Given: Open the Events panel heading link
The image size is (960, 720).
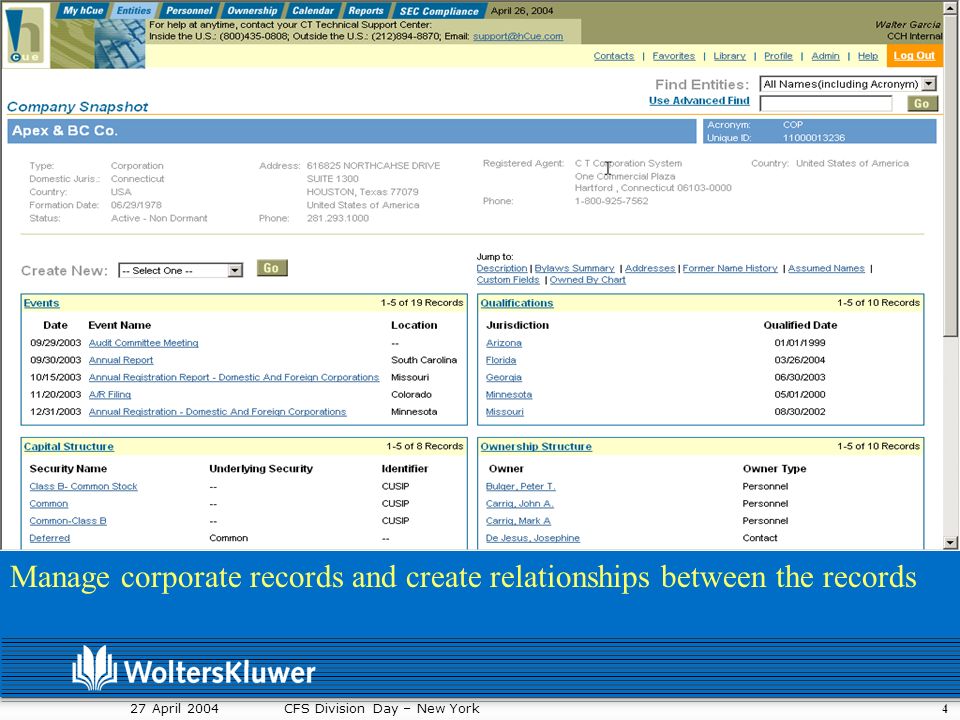Looking at the screenshot, I should click(x=42, y=303).
